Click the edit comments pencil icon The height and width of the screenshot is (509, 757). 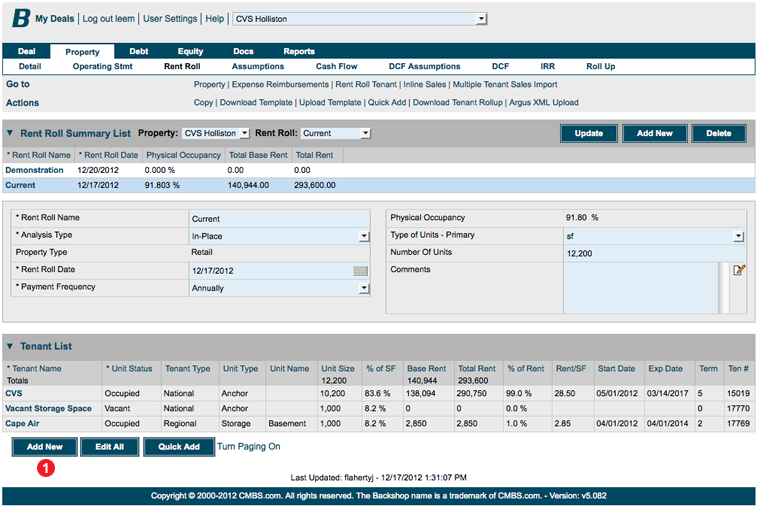pyautogui.click(x=739, y=270)
